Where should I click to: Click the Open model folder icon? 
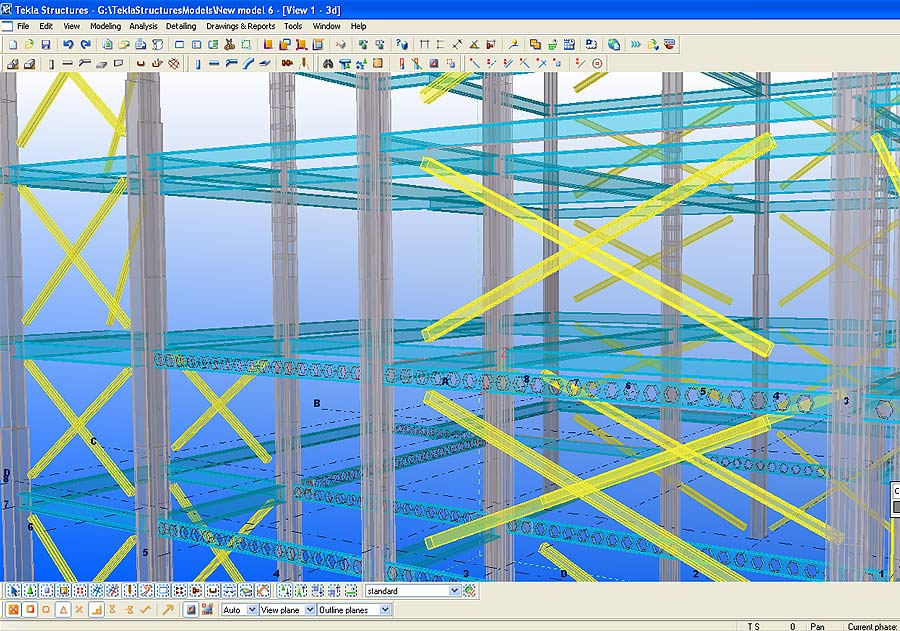(x=29, y=45)
